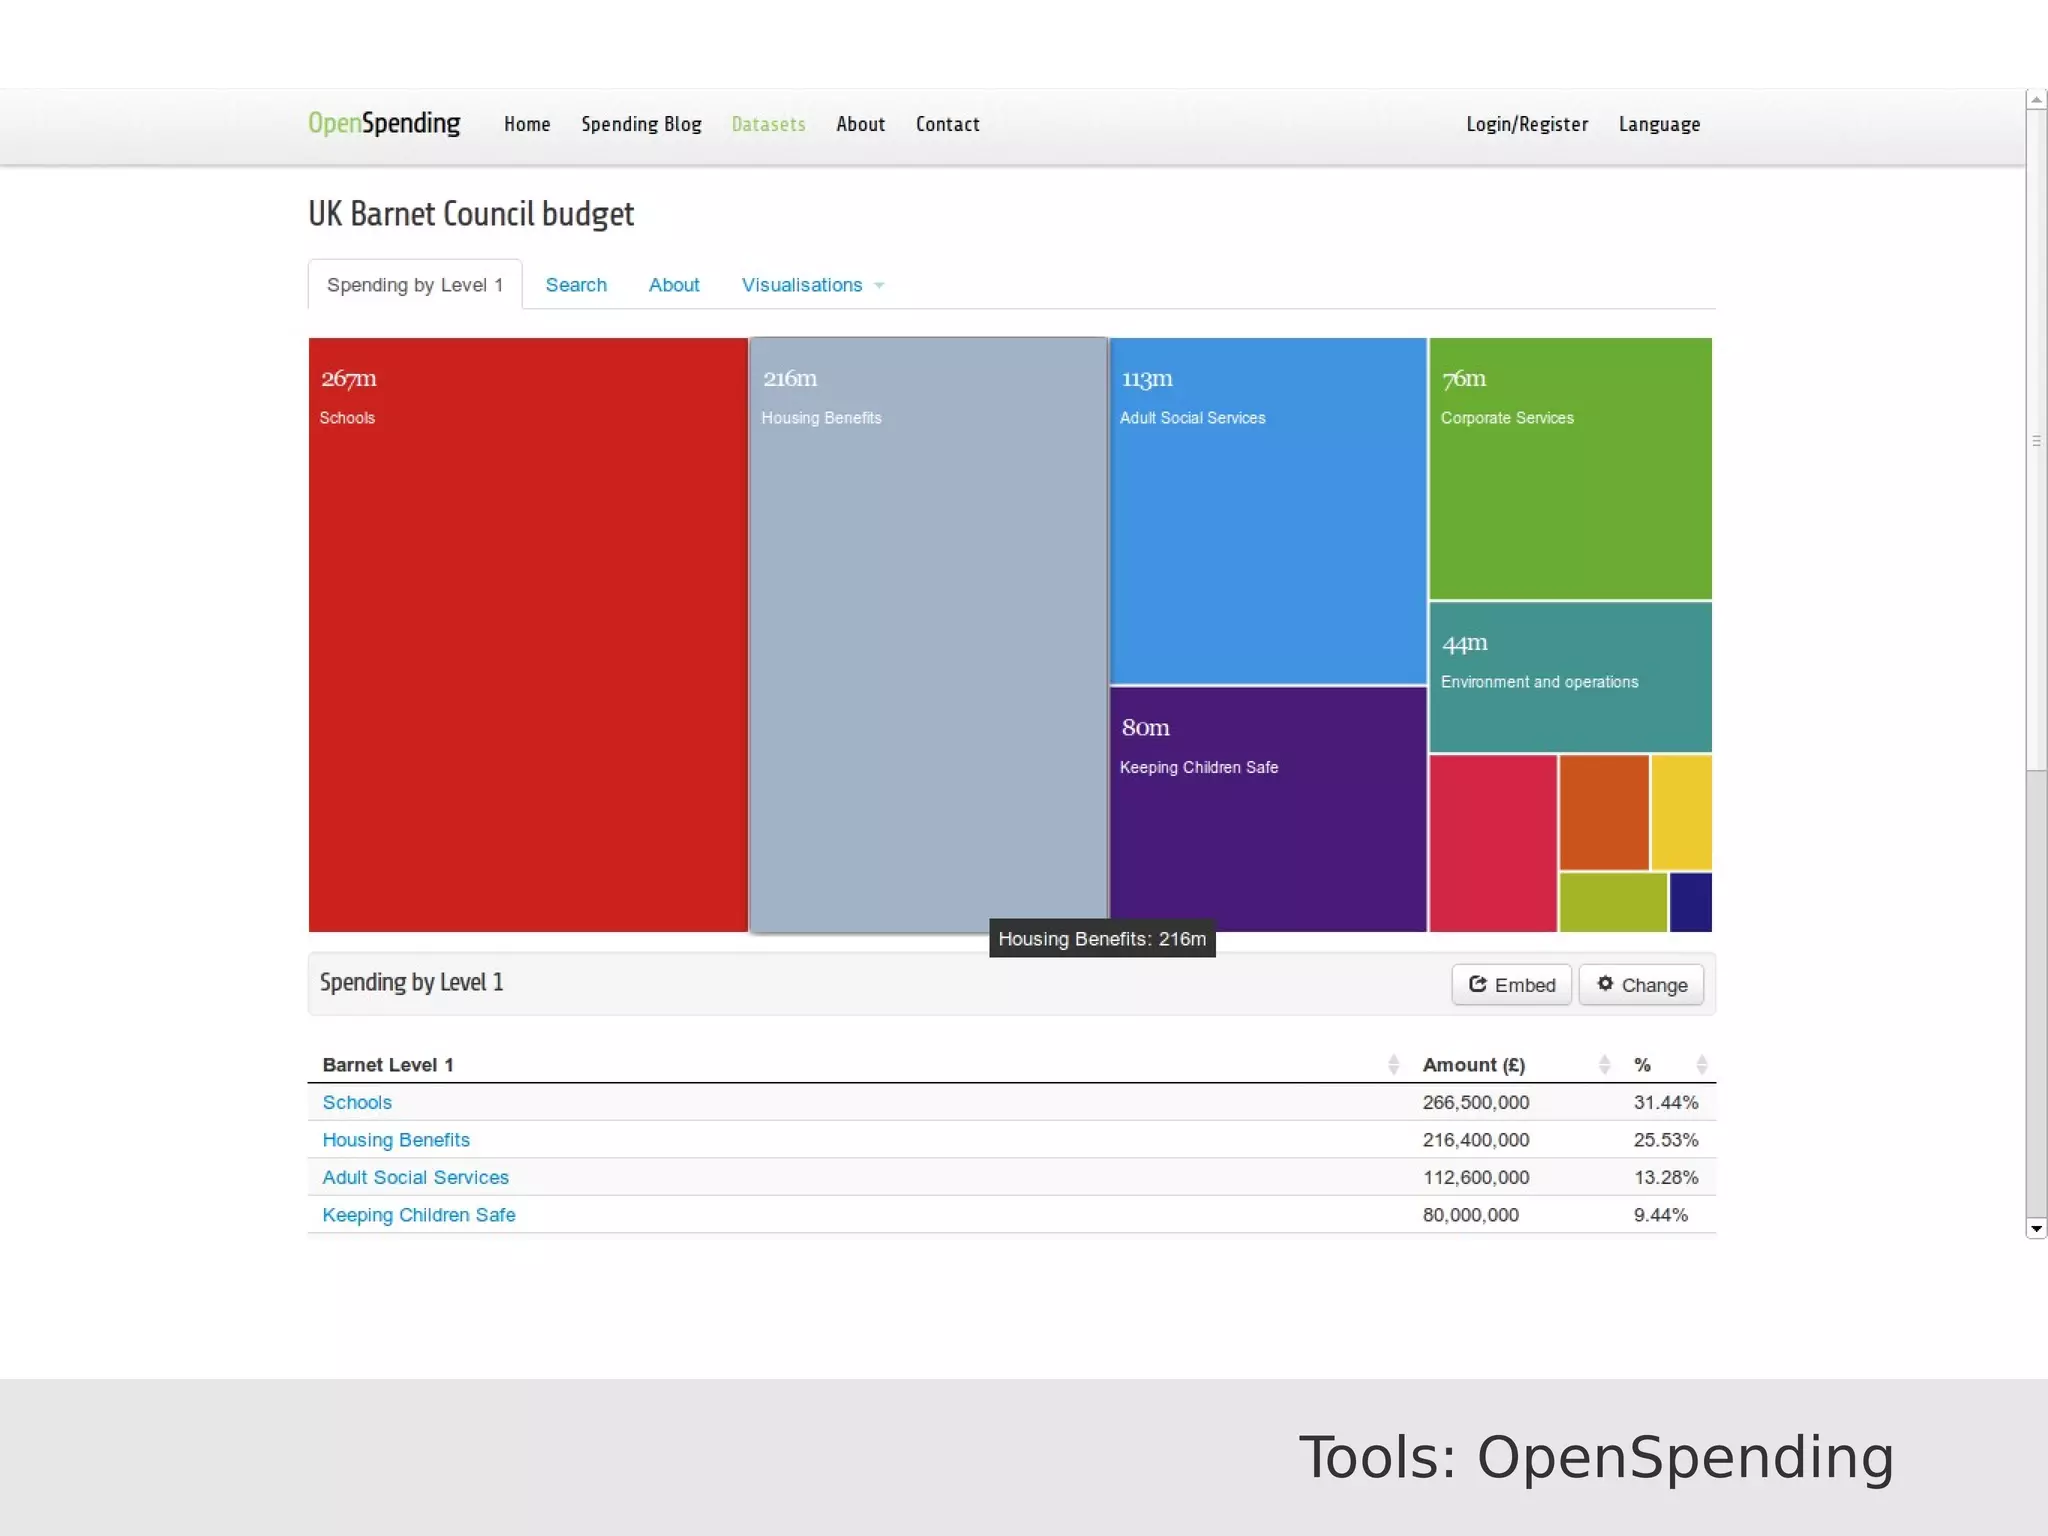Click scrollbar up arrow
2048x1536 pixels.
[2036, 100]
